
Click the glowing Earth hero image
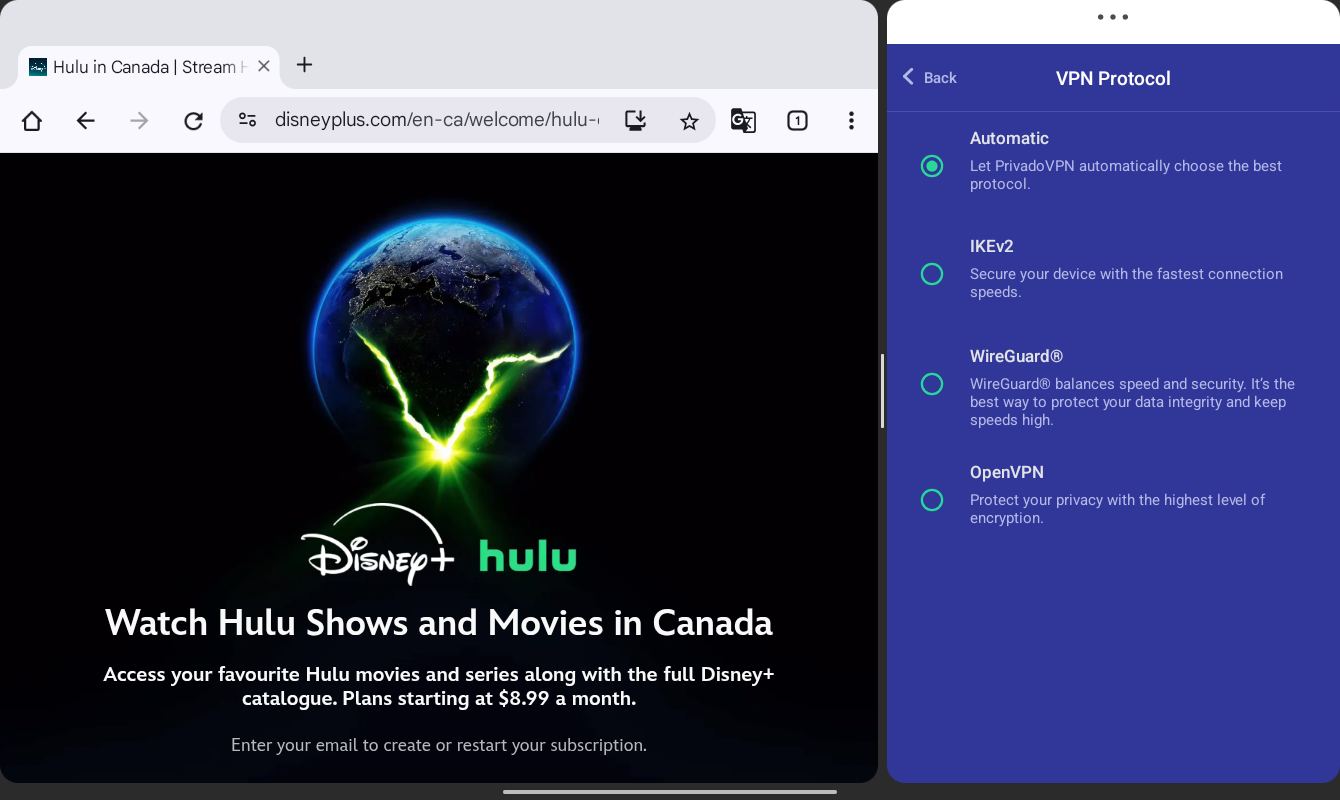[x=443, y=341]
